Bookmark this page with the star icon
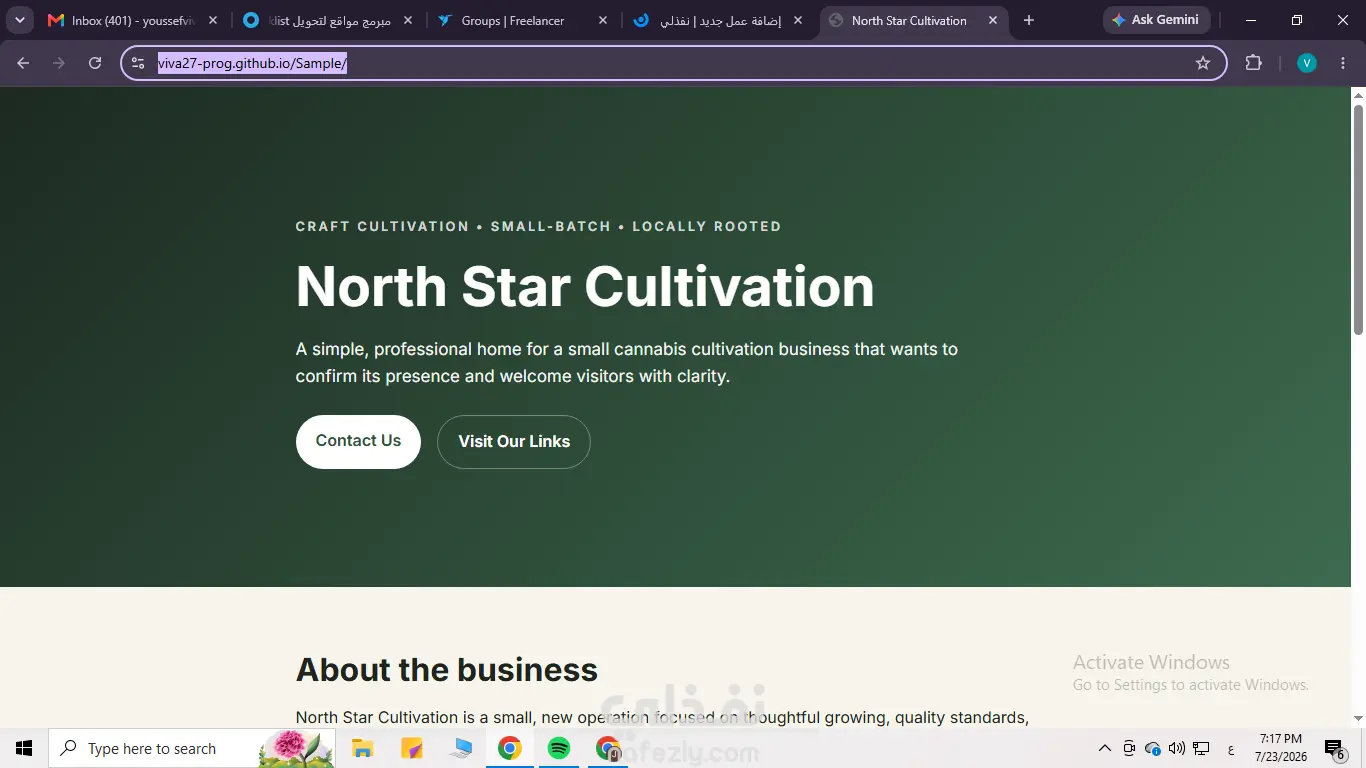 [1203, 63]
